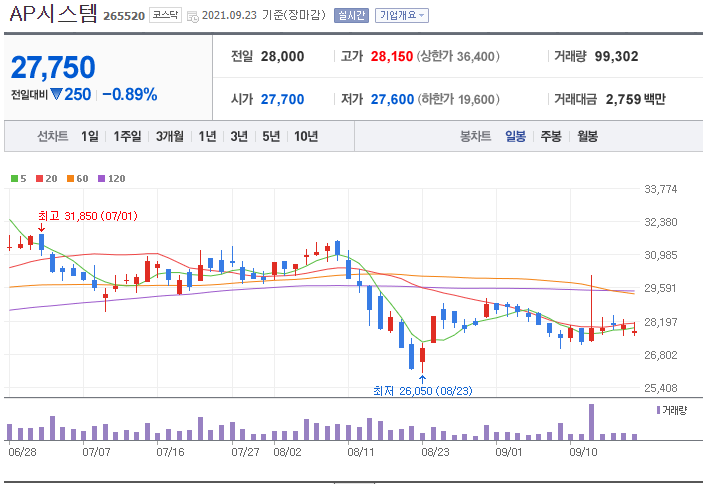
Task: Click the lower limit 하한가 19,600 text
Action: [x=459, y=99]
